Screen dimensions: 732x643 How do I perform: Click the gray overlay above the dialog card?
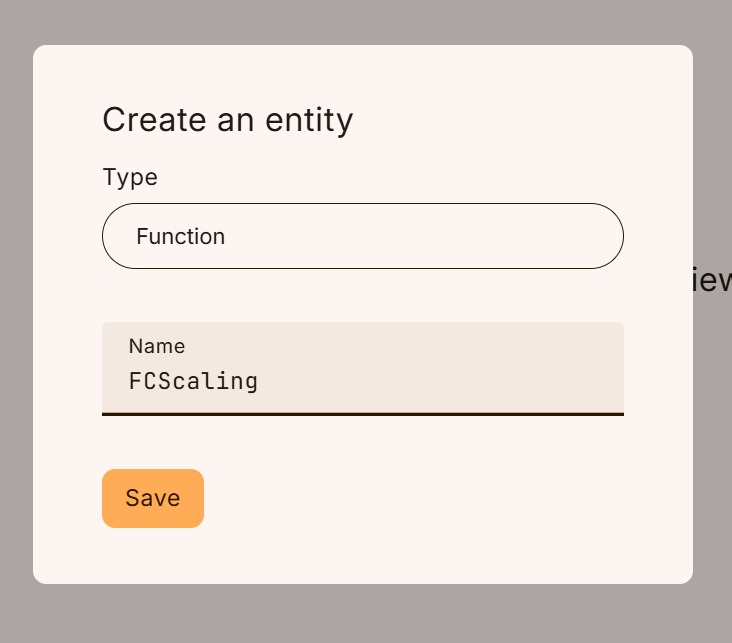click(x=366, y=22)
